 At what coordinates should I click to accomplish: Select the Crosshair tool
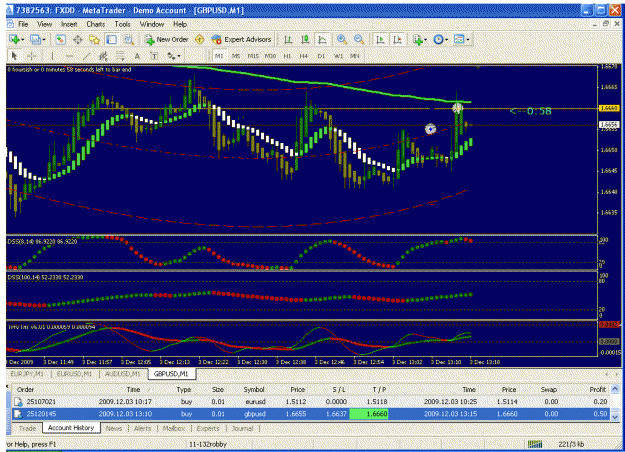point(31,56)
